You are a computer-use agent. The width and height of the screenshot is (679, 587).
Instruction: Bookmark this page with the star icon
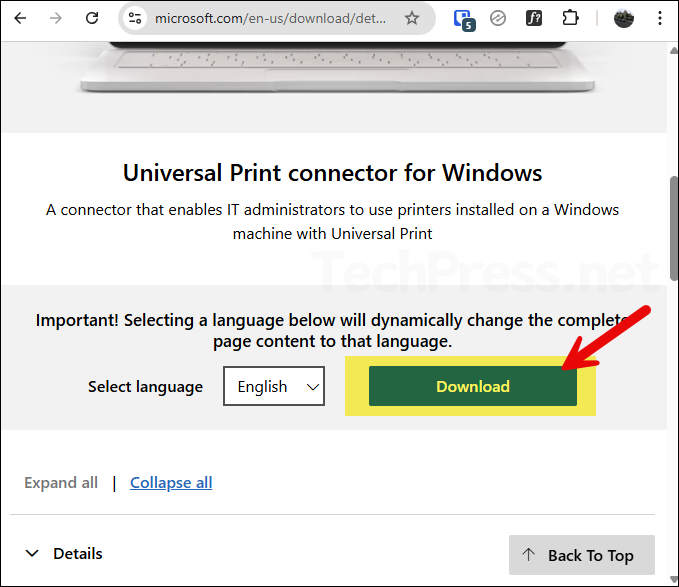click(412, 18)
